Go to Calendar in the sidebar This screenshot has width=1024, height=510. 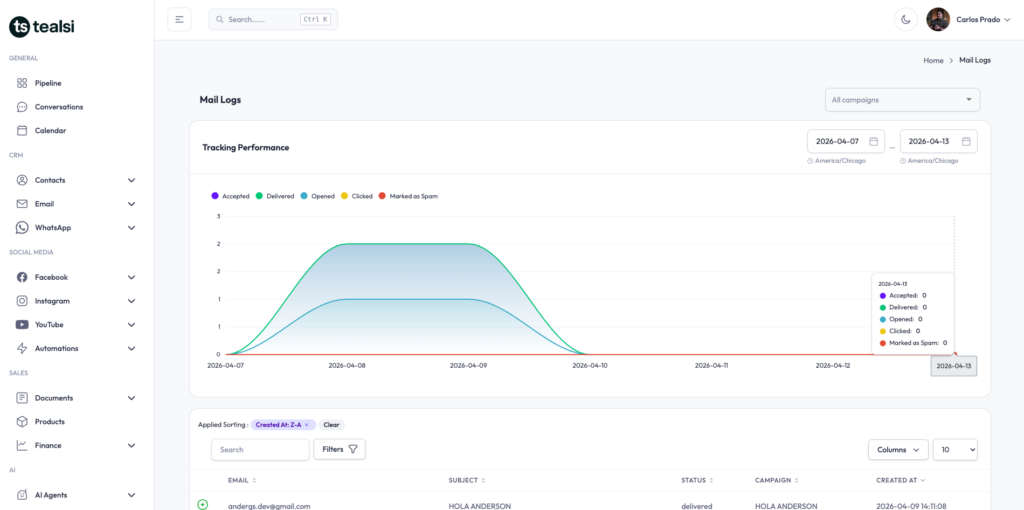click(x=50, y=131)
